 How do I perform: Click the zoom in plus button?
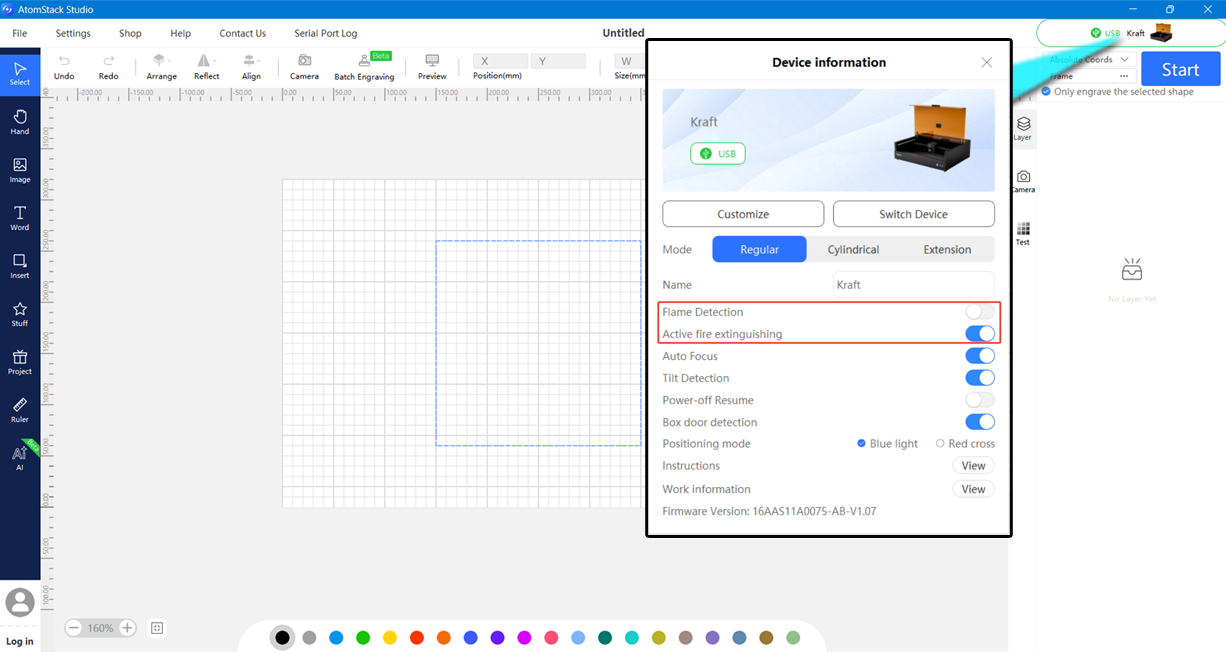[x=127, y=628]
